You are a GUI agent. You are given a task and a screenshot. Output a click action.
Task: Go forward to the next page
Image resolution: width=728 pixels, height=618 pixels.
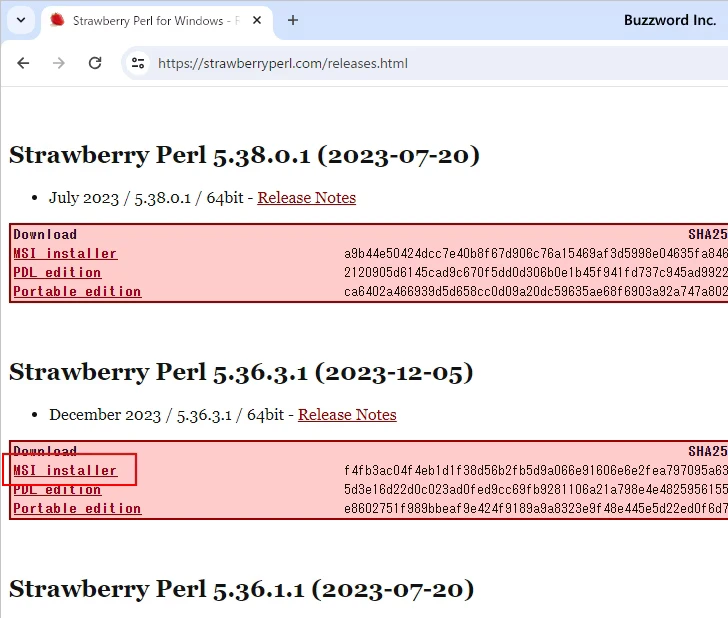pyautogui.click(x=59, y=63)
